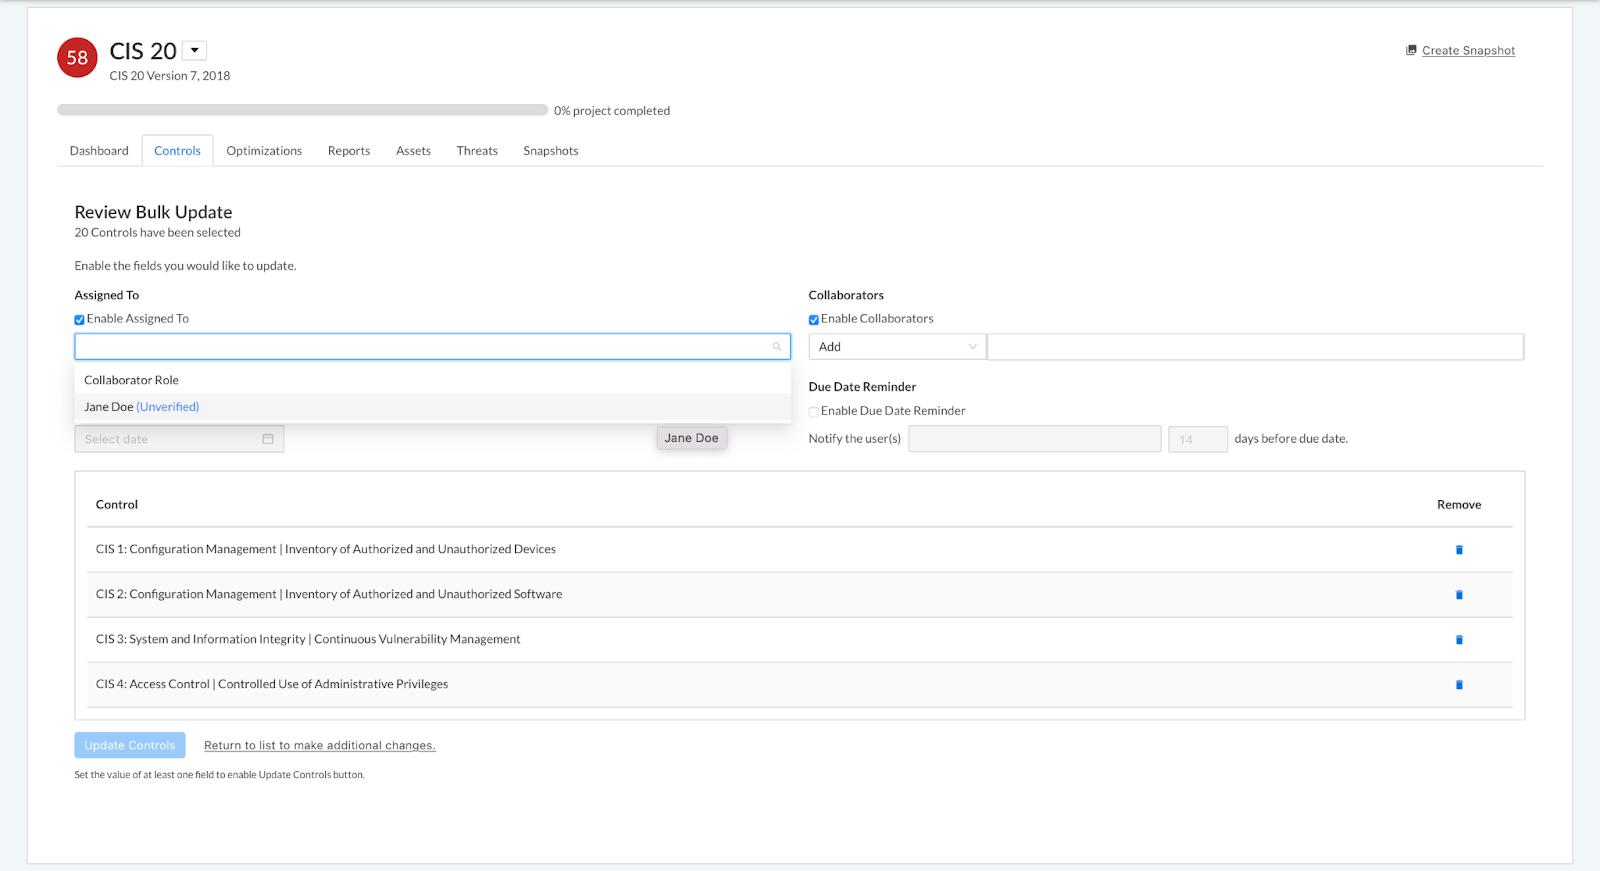Click the Create Snapshot icon
This screenshot has width=1600, height=871.
click(1411, 50)
